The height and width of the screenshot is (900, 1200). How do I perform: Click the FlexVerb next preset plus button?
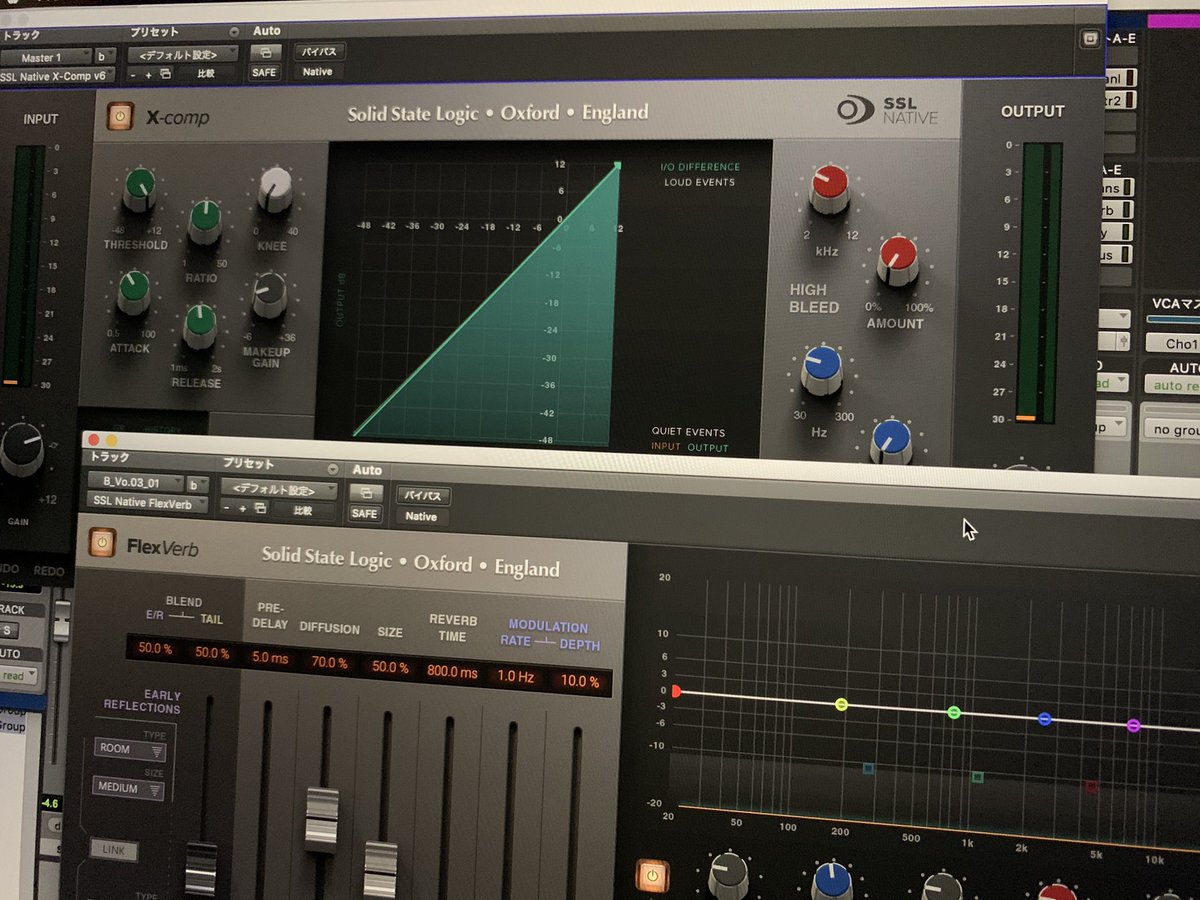click(x=244, y=508)
